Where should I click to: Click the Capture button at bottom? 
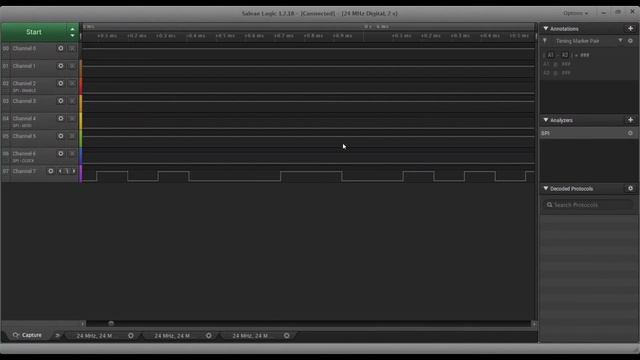click(x=27, y=335)
